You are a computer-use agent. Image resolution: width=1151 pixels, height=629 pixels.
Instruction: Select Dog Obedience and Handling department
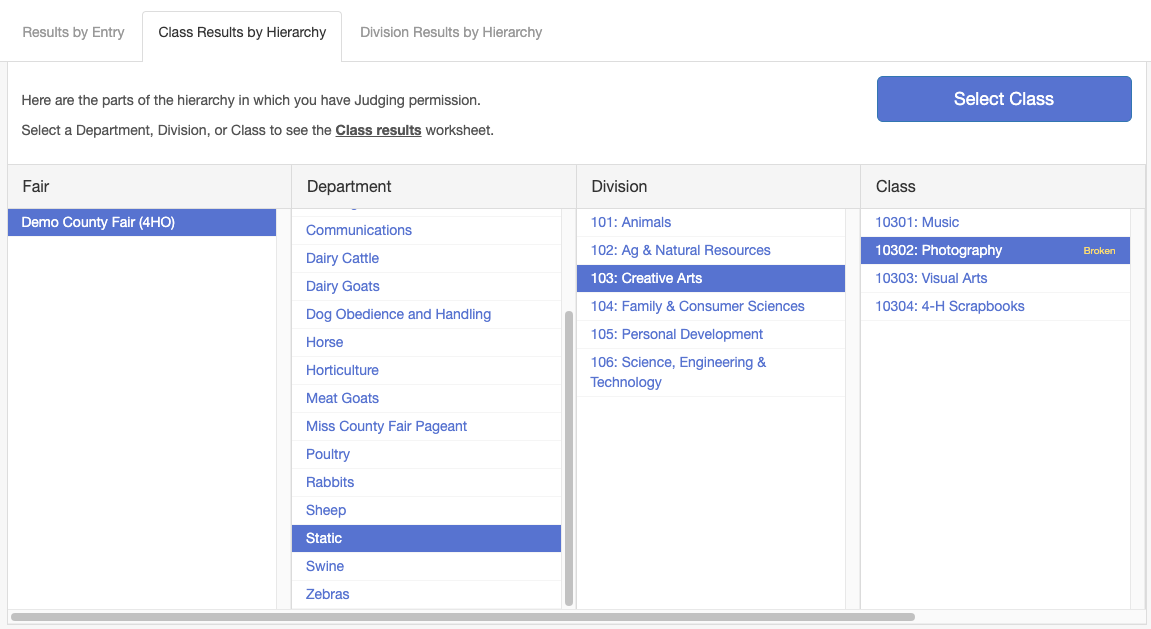pos(398,314)
